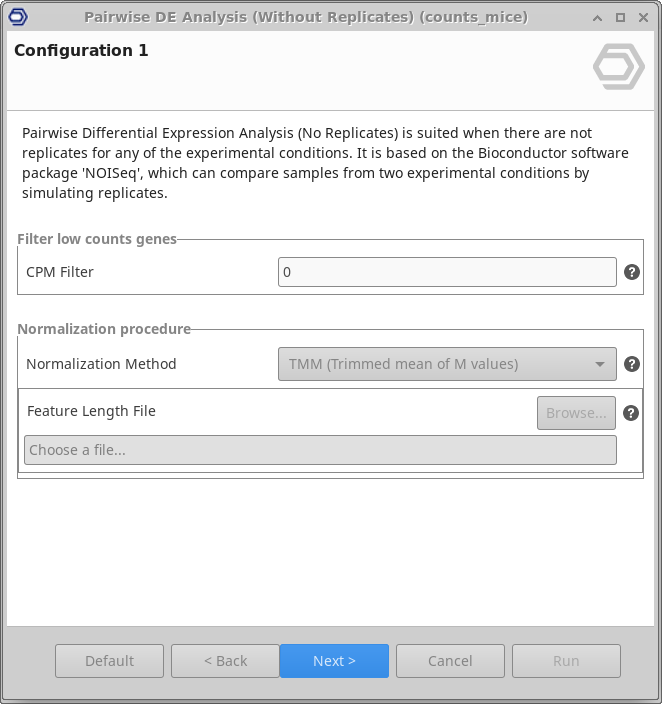Screen dimensions: 662x704
Task: Click the Configuration 1 page heading
Action: (81, 50)
